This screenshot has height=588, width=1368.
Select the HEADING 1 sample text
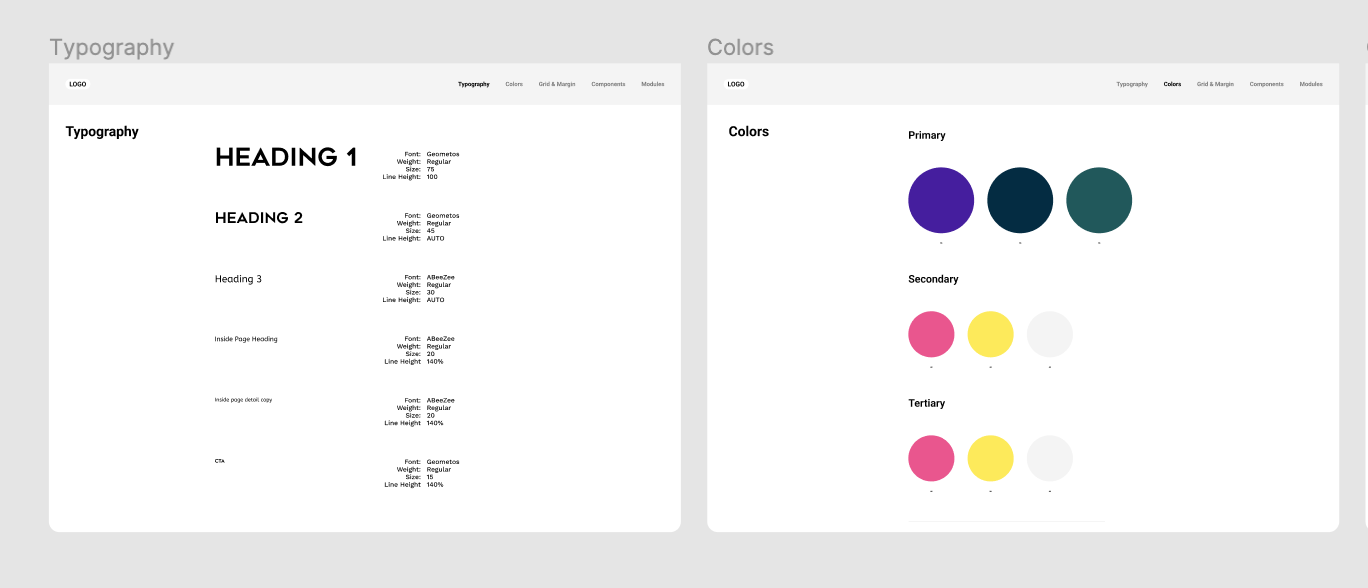[286, 157]
